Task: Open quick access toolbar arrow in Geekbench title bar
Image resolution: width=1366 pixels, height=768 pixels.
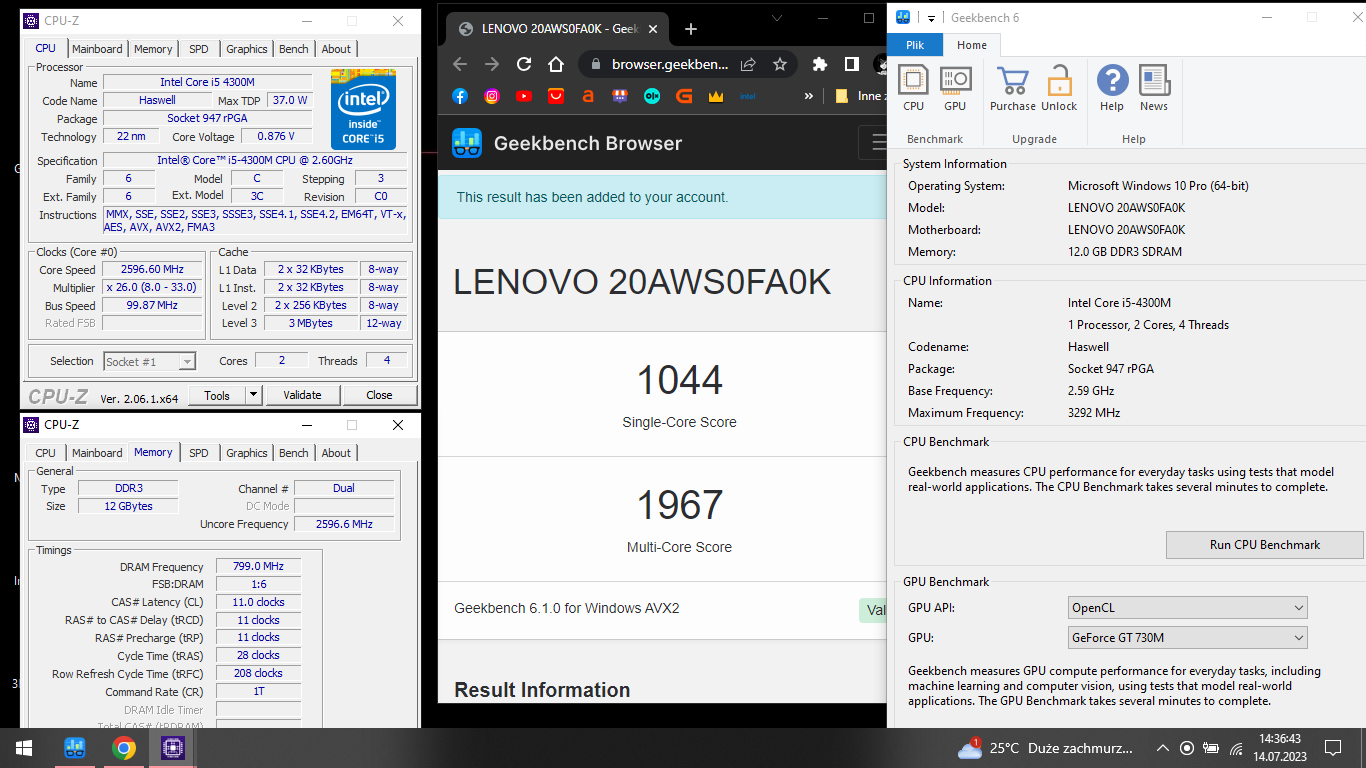Action: (931, 18)
